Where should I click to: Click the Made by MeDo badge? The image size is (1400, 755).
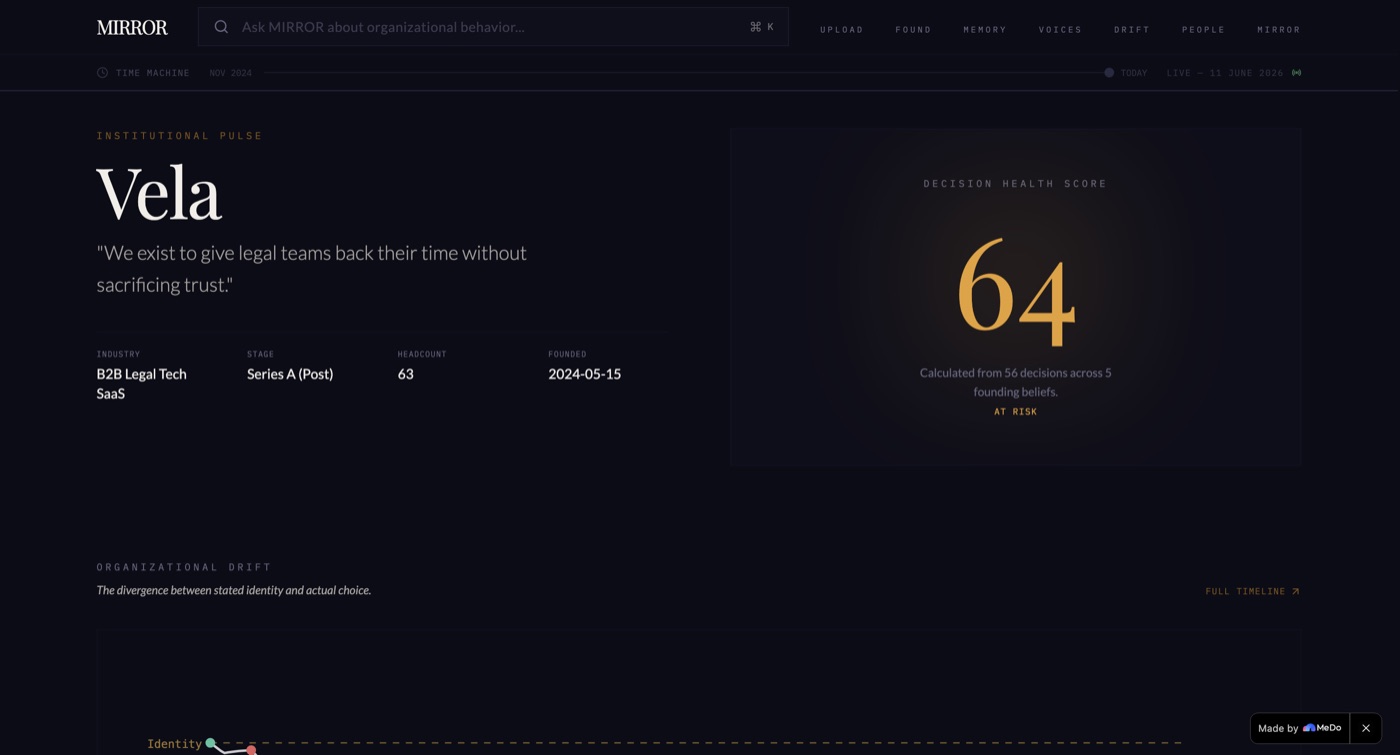coord(1300,728)
